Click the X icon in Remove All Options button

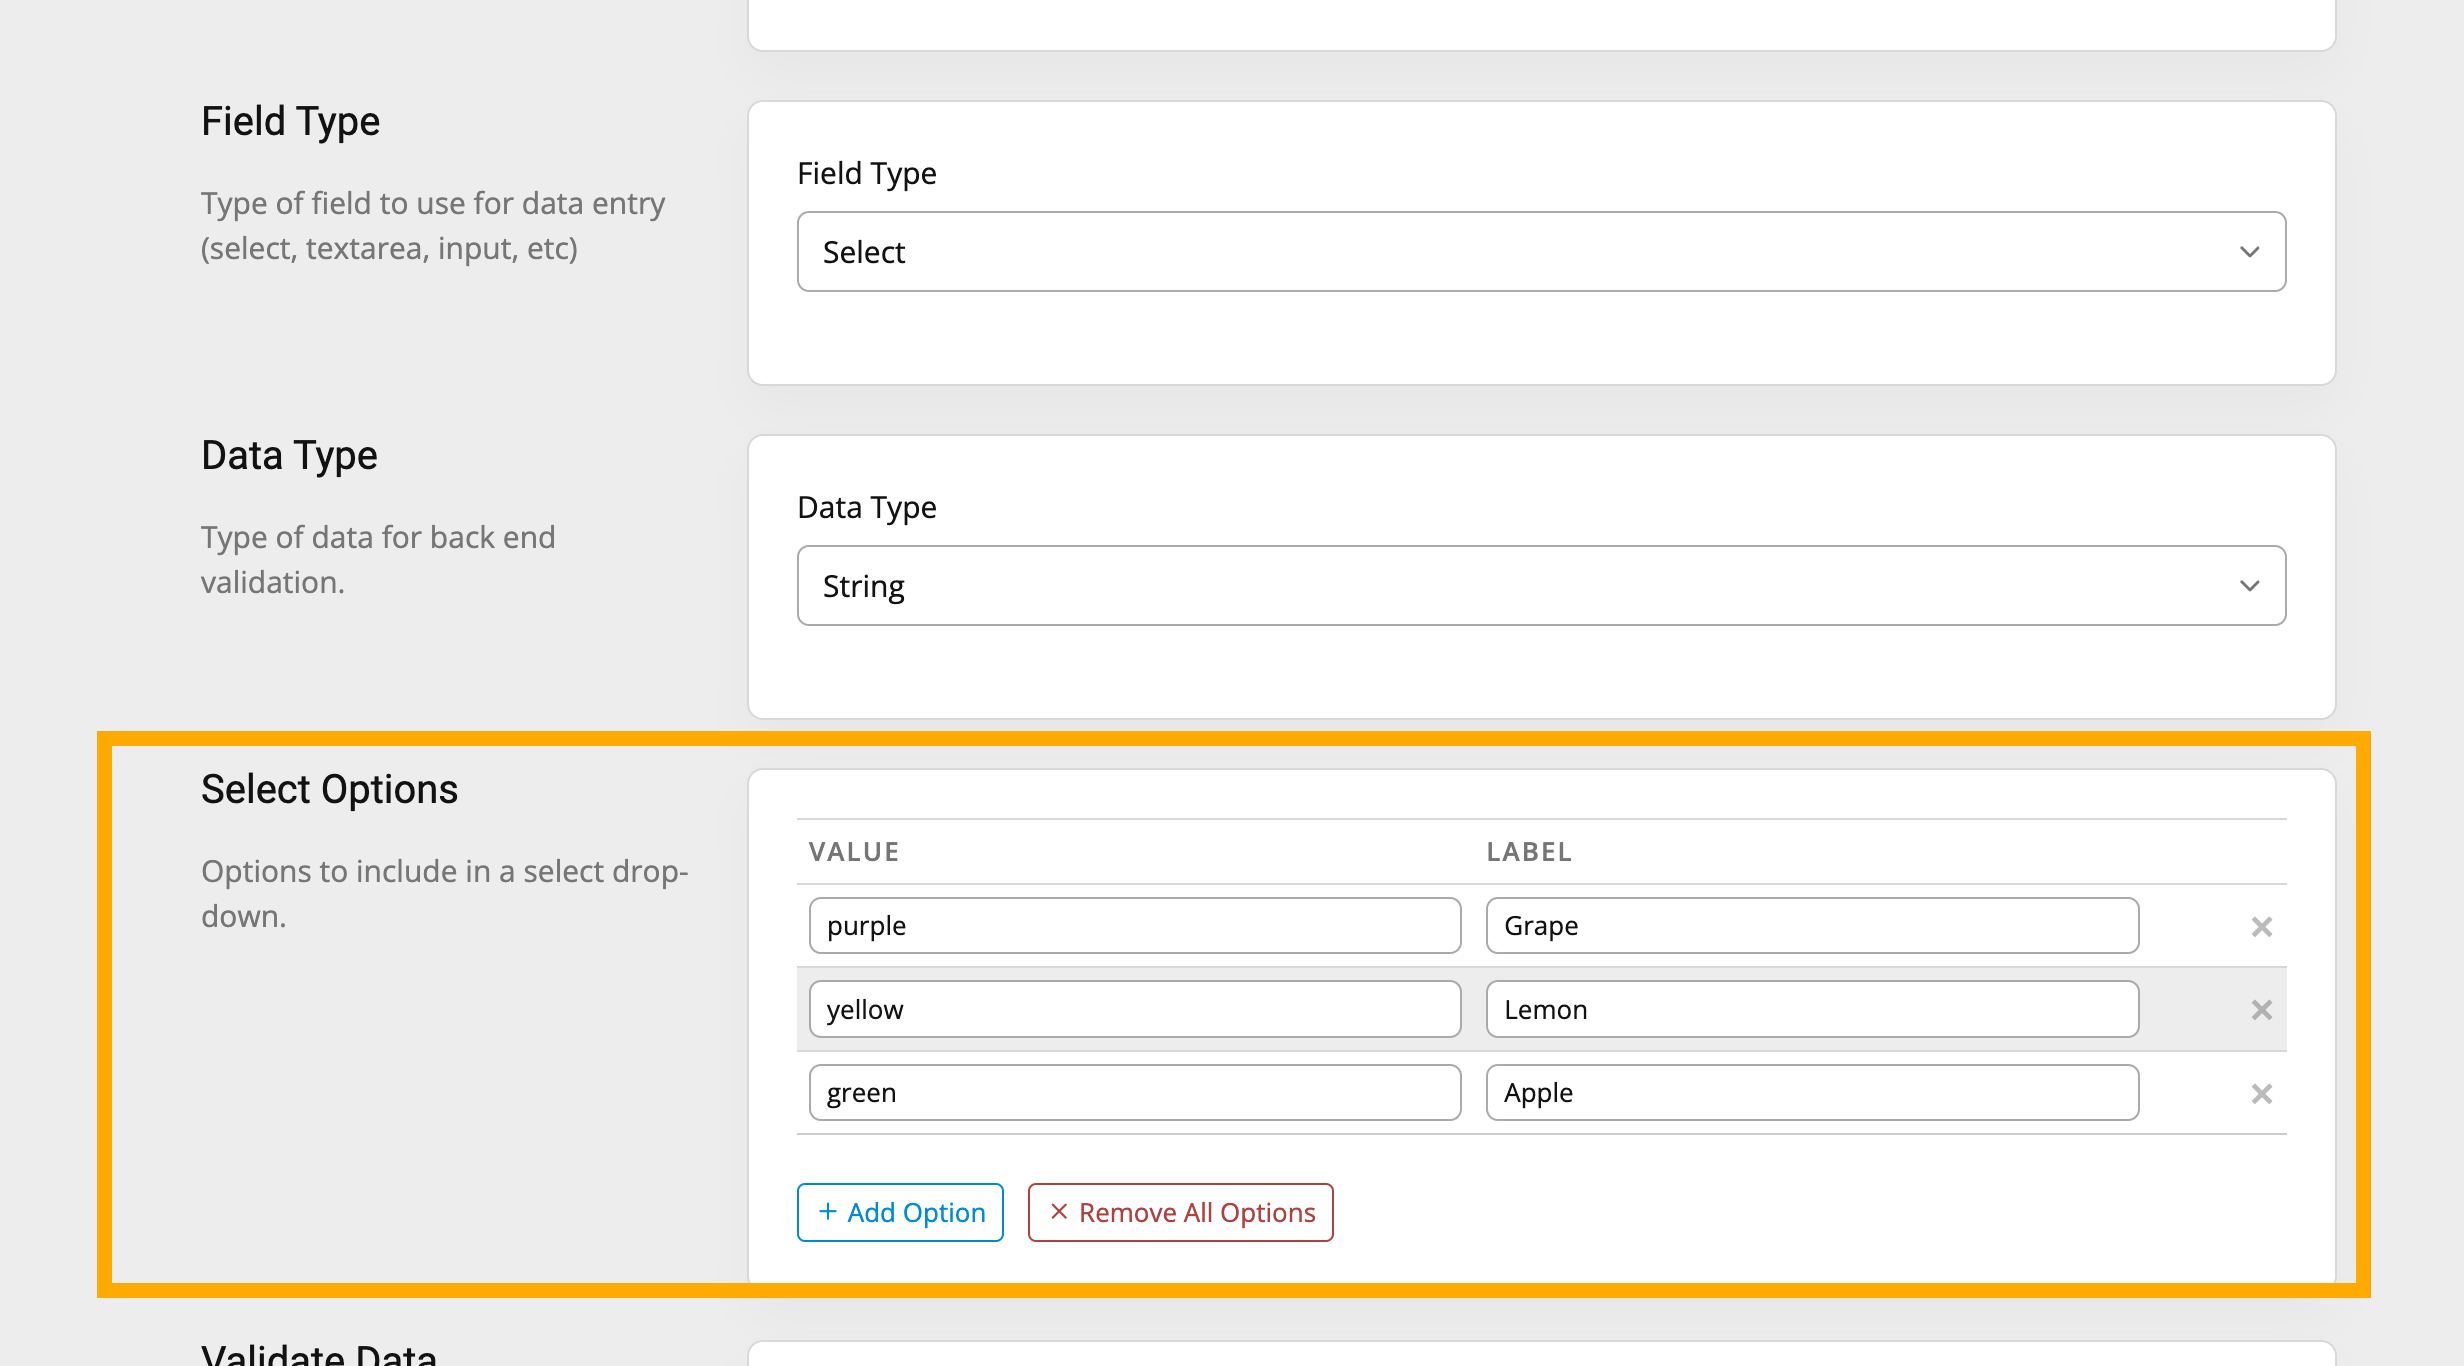pyautogui.click(x=1055, y=1211)
